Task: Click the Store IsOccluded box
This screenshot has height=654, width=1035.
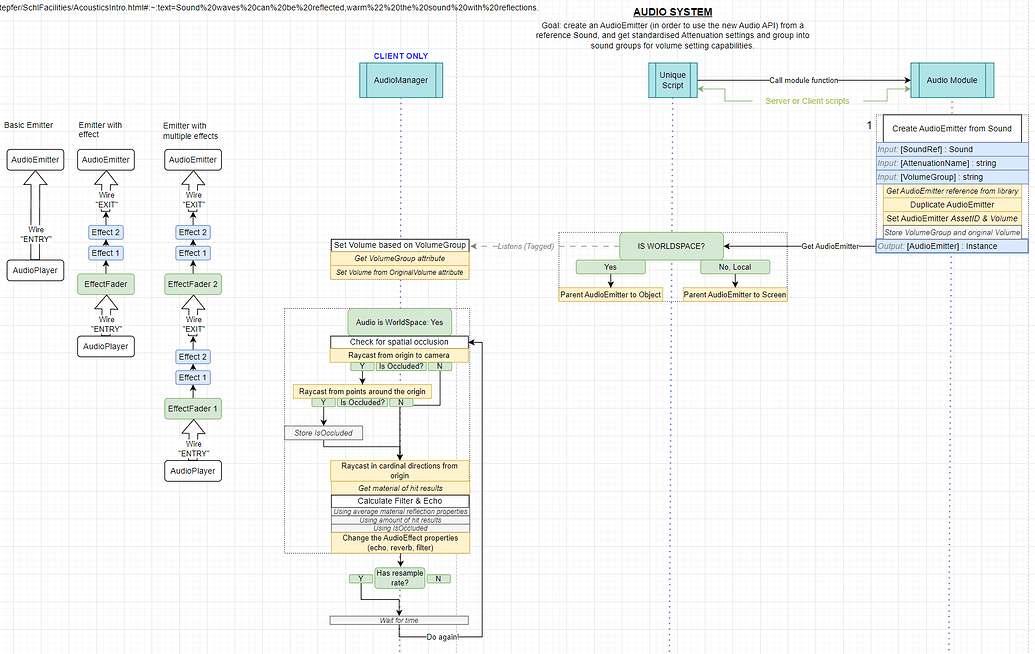Action: click(x=323, y=433)
